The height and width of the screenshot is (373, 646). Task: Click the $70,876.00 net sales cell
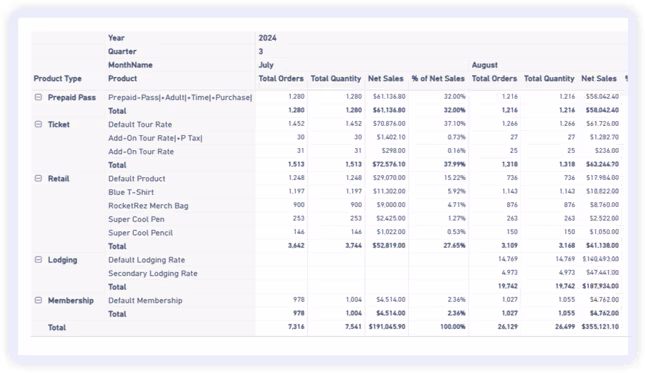pos(389,124)
